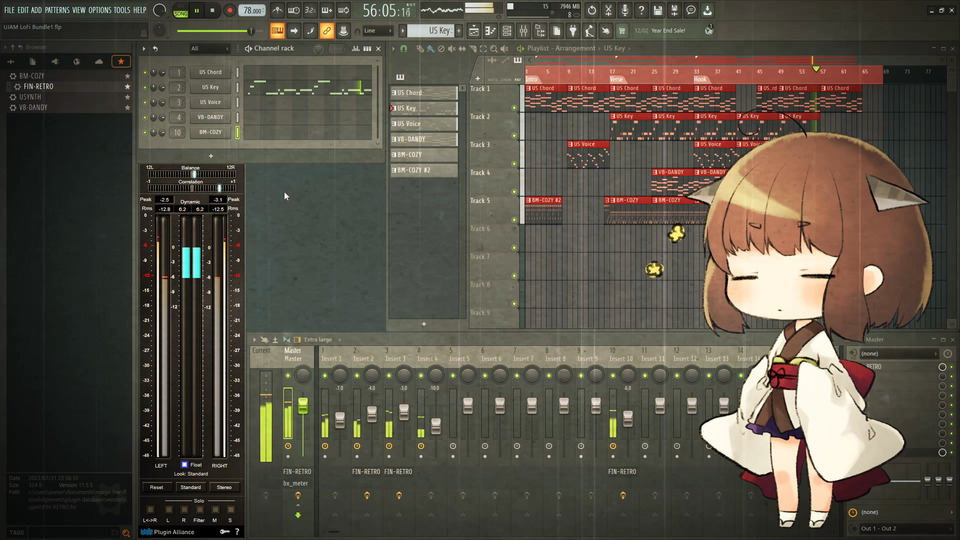The image size is (960, 540).
Task: Select the US Voice channel button
Action: tap(210, 102)
